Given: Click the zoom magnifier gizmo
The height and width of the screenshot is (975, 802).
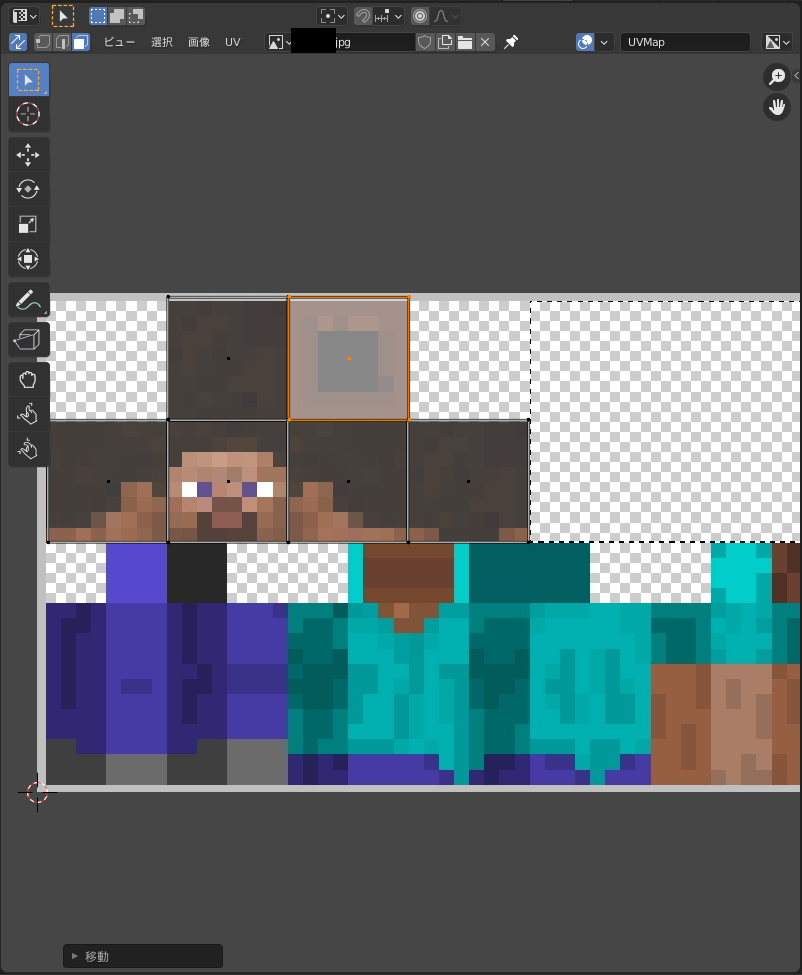Looking at the screenshot, I should [x=777, y=76].
